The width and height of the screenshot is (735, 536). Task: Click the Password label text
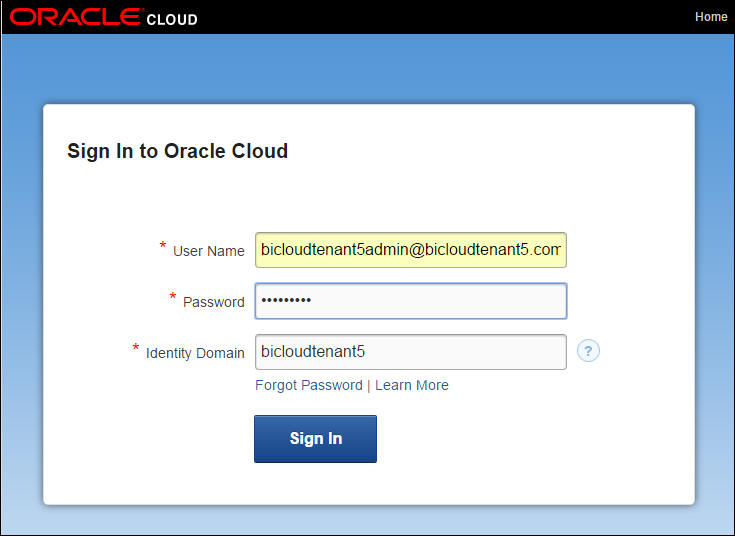pyautogui.click(x=214, y=302)
